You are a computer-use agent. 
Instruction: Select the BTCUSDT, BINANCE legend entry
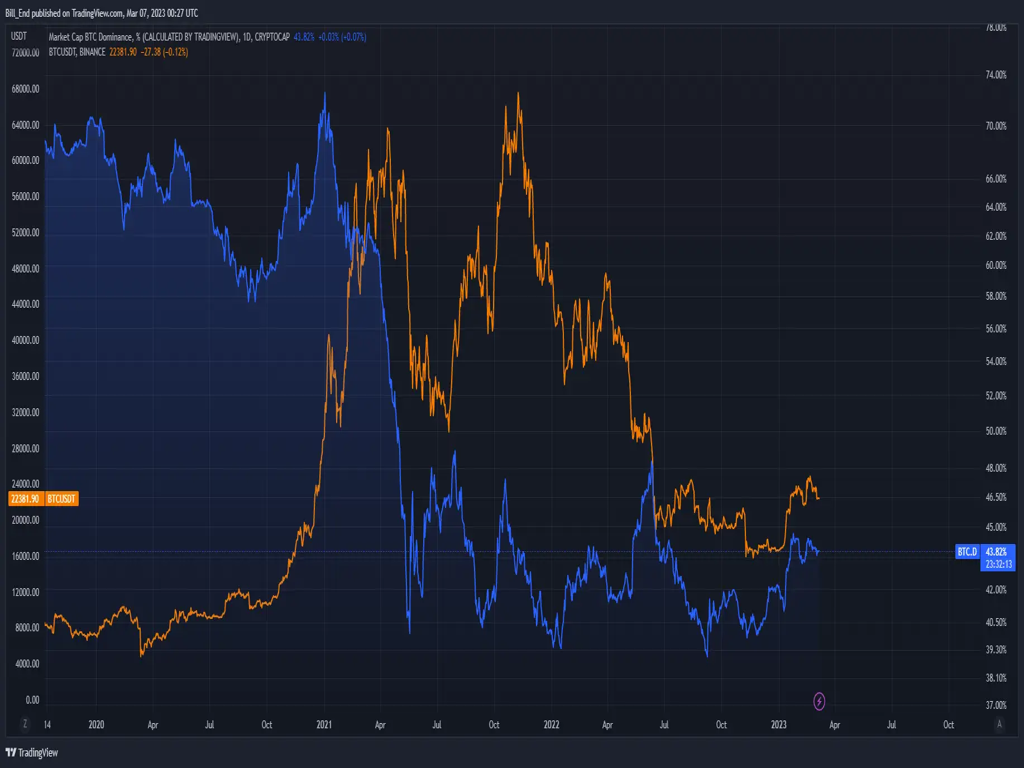[x=77, y=50]
